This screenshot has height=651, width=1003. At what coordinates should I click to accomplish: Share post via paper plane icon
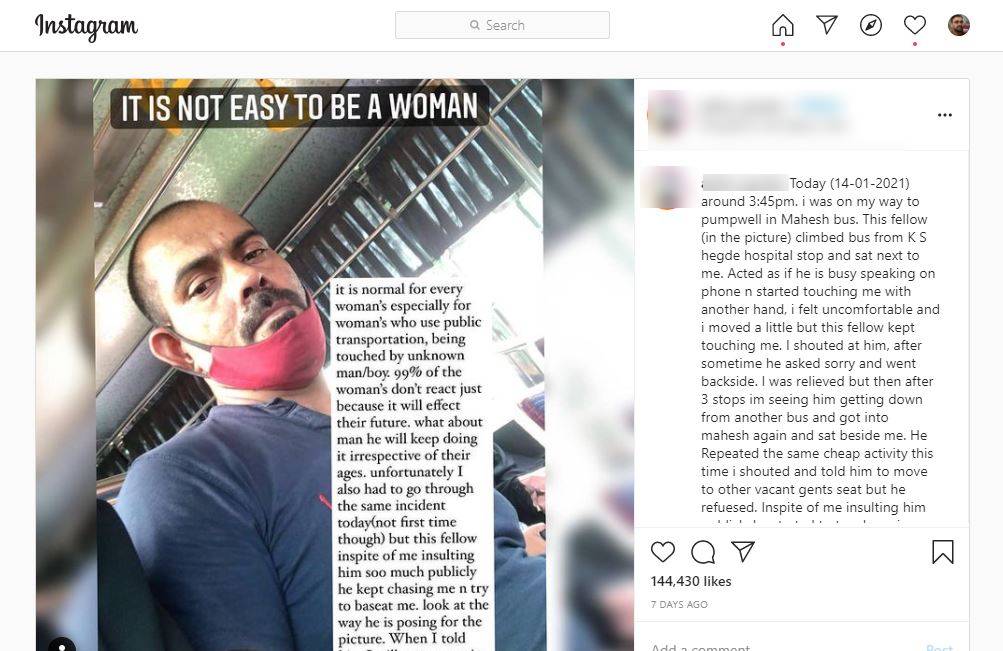click(743, 551)
